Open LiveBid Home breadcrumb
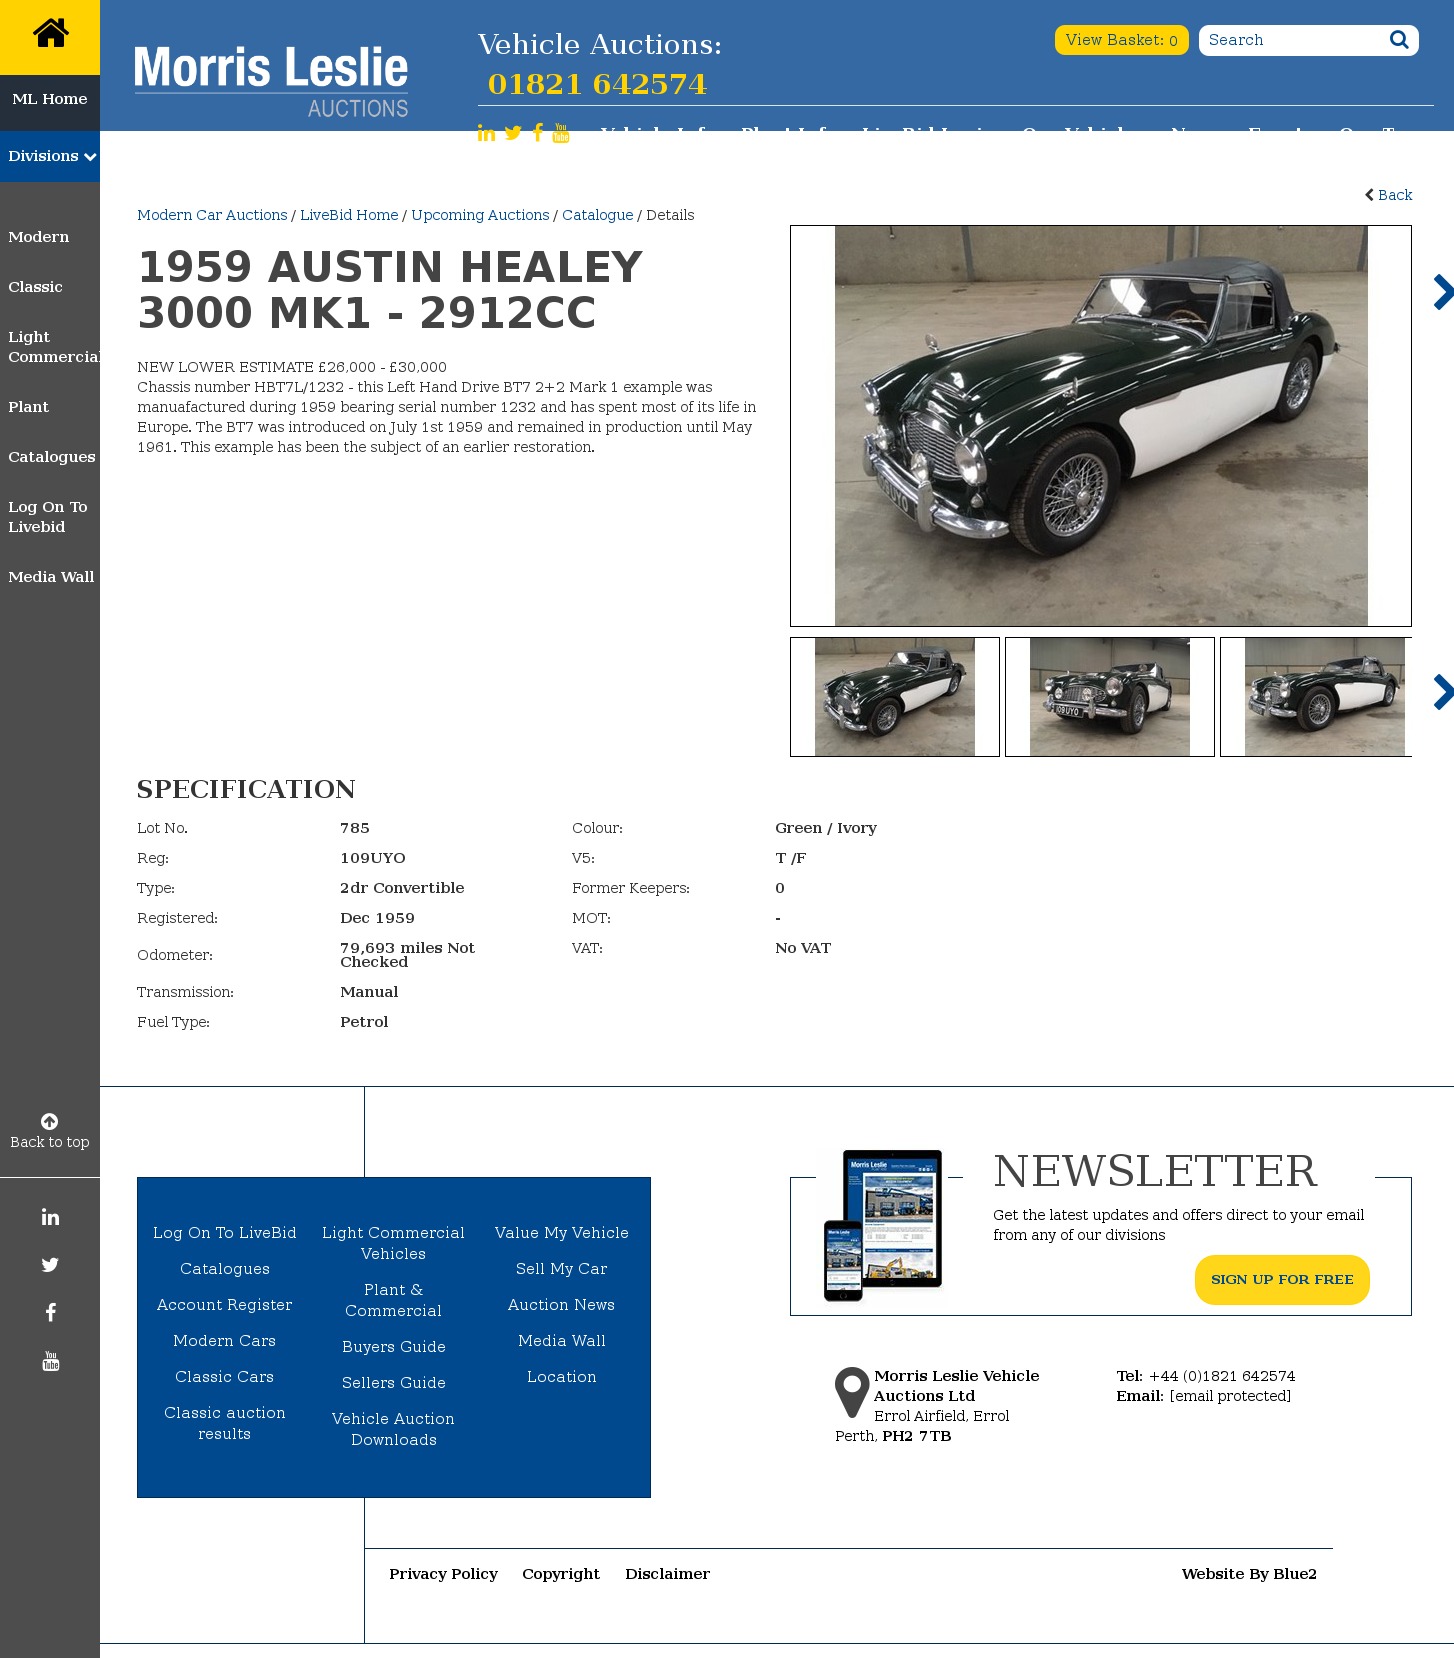The height and width of the screenshot is (1658, 1454). 349,215
